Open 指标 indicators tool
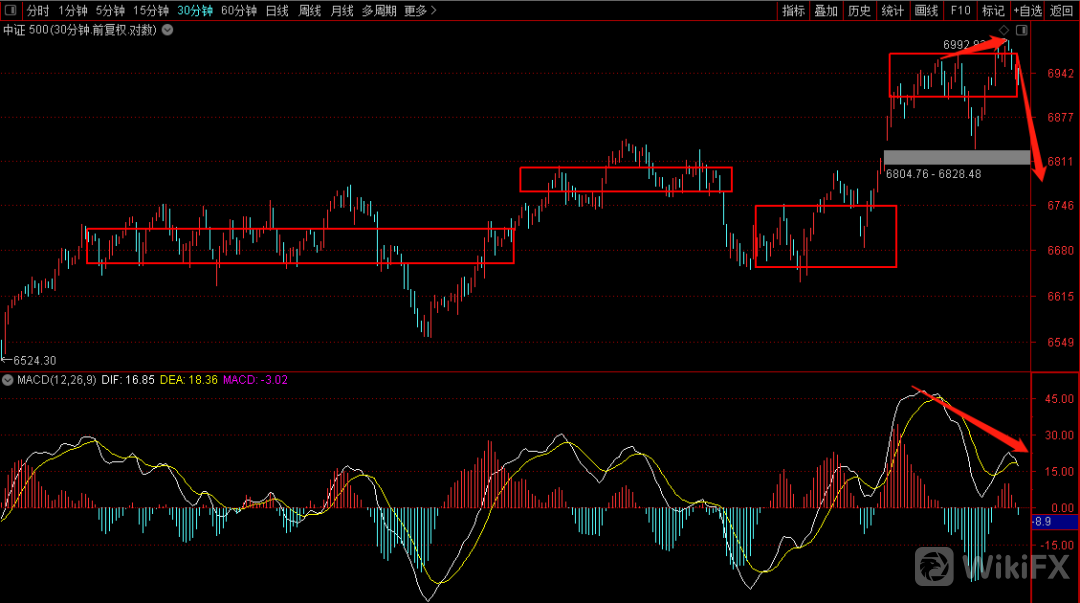Screen dimensions: 1080x603 click(793, 11)
